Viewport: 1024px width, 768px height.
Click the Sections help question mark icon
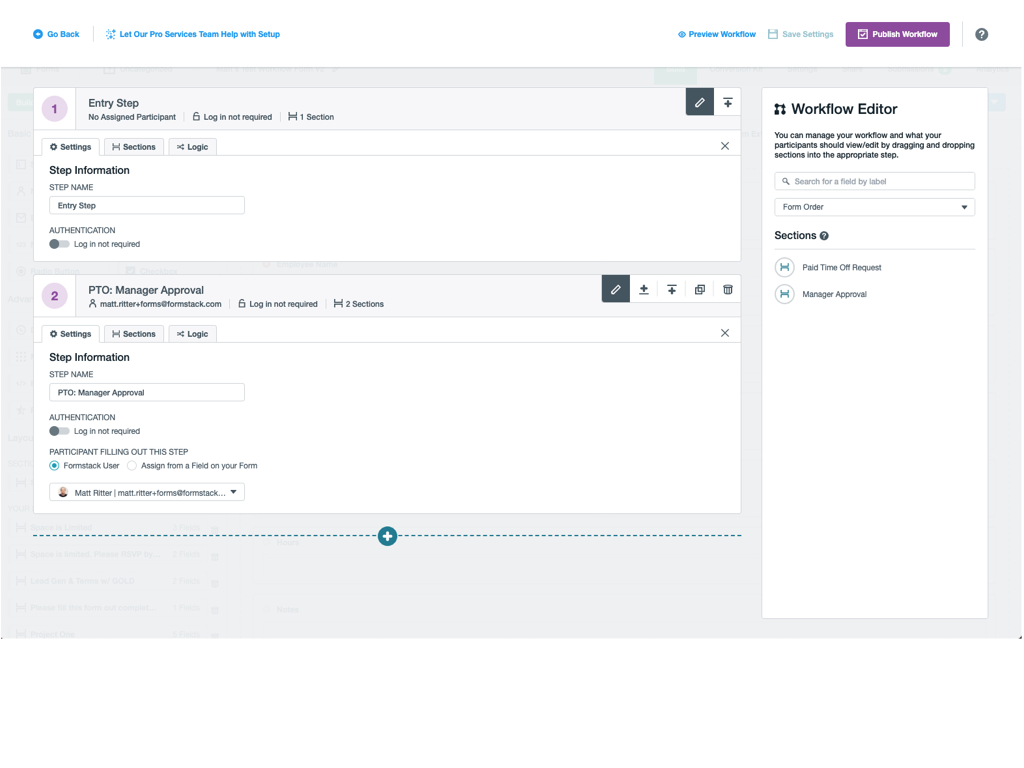coord(822,235)
